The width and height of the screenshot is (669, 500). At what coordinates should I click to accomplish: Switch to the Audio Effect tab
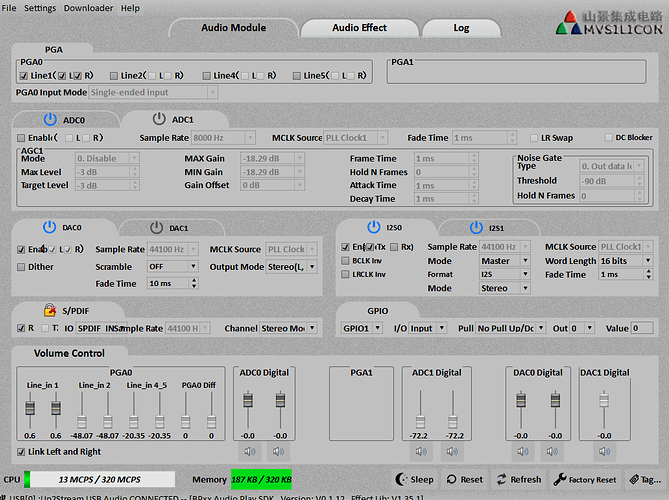click(x=359, y=28)
